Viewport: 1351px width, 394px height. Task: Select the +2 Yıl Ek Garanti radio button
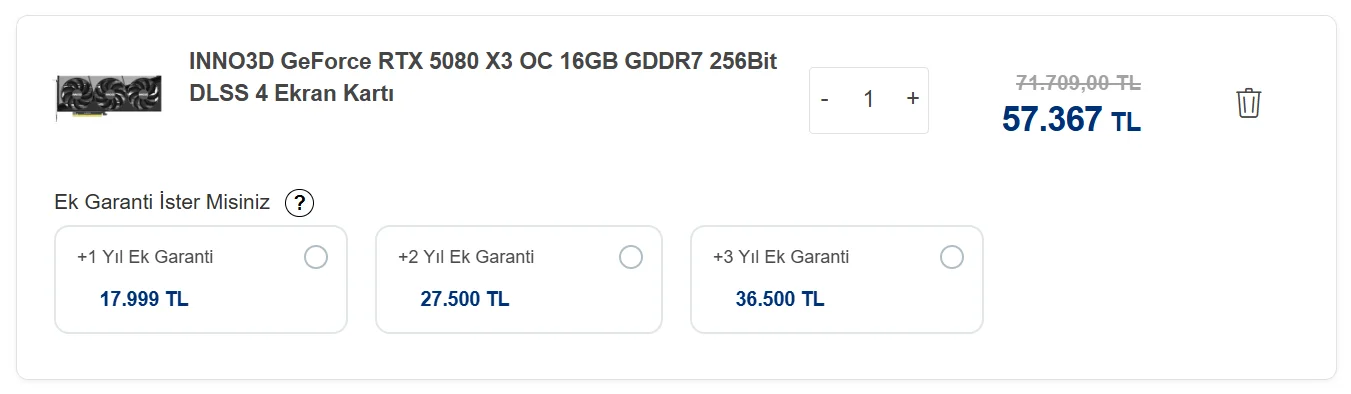pos(631,257)
